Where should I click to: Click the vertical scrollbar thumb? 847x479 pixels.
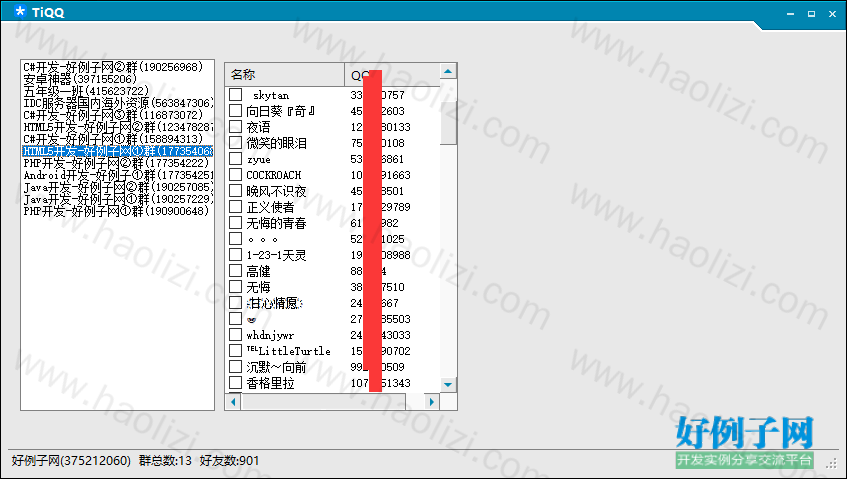pos(448,123)
